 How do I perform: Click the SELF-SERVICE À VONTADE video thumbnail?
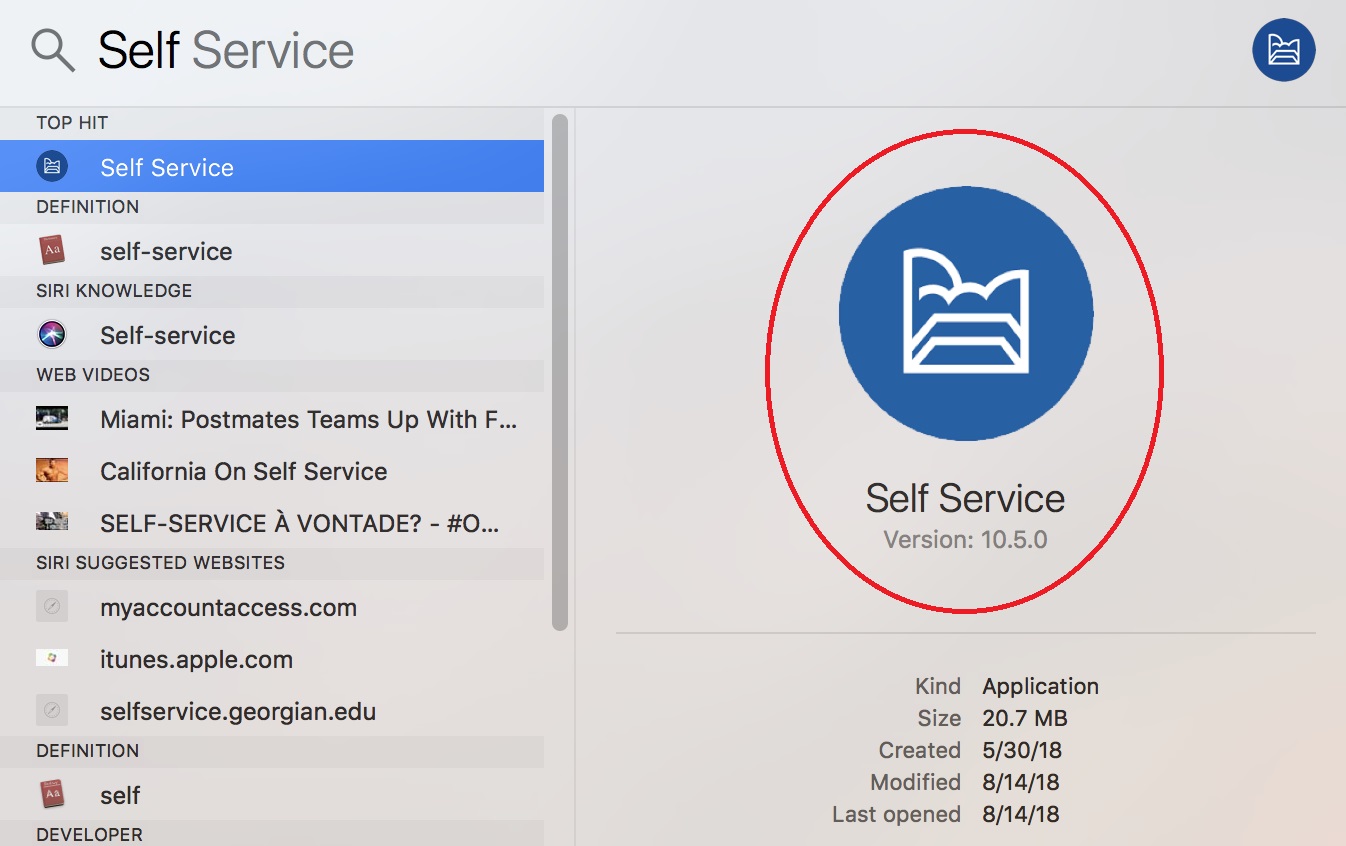click(x=52, y=521)
